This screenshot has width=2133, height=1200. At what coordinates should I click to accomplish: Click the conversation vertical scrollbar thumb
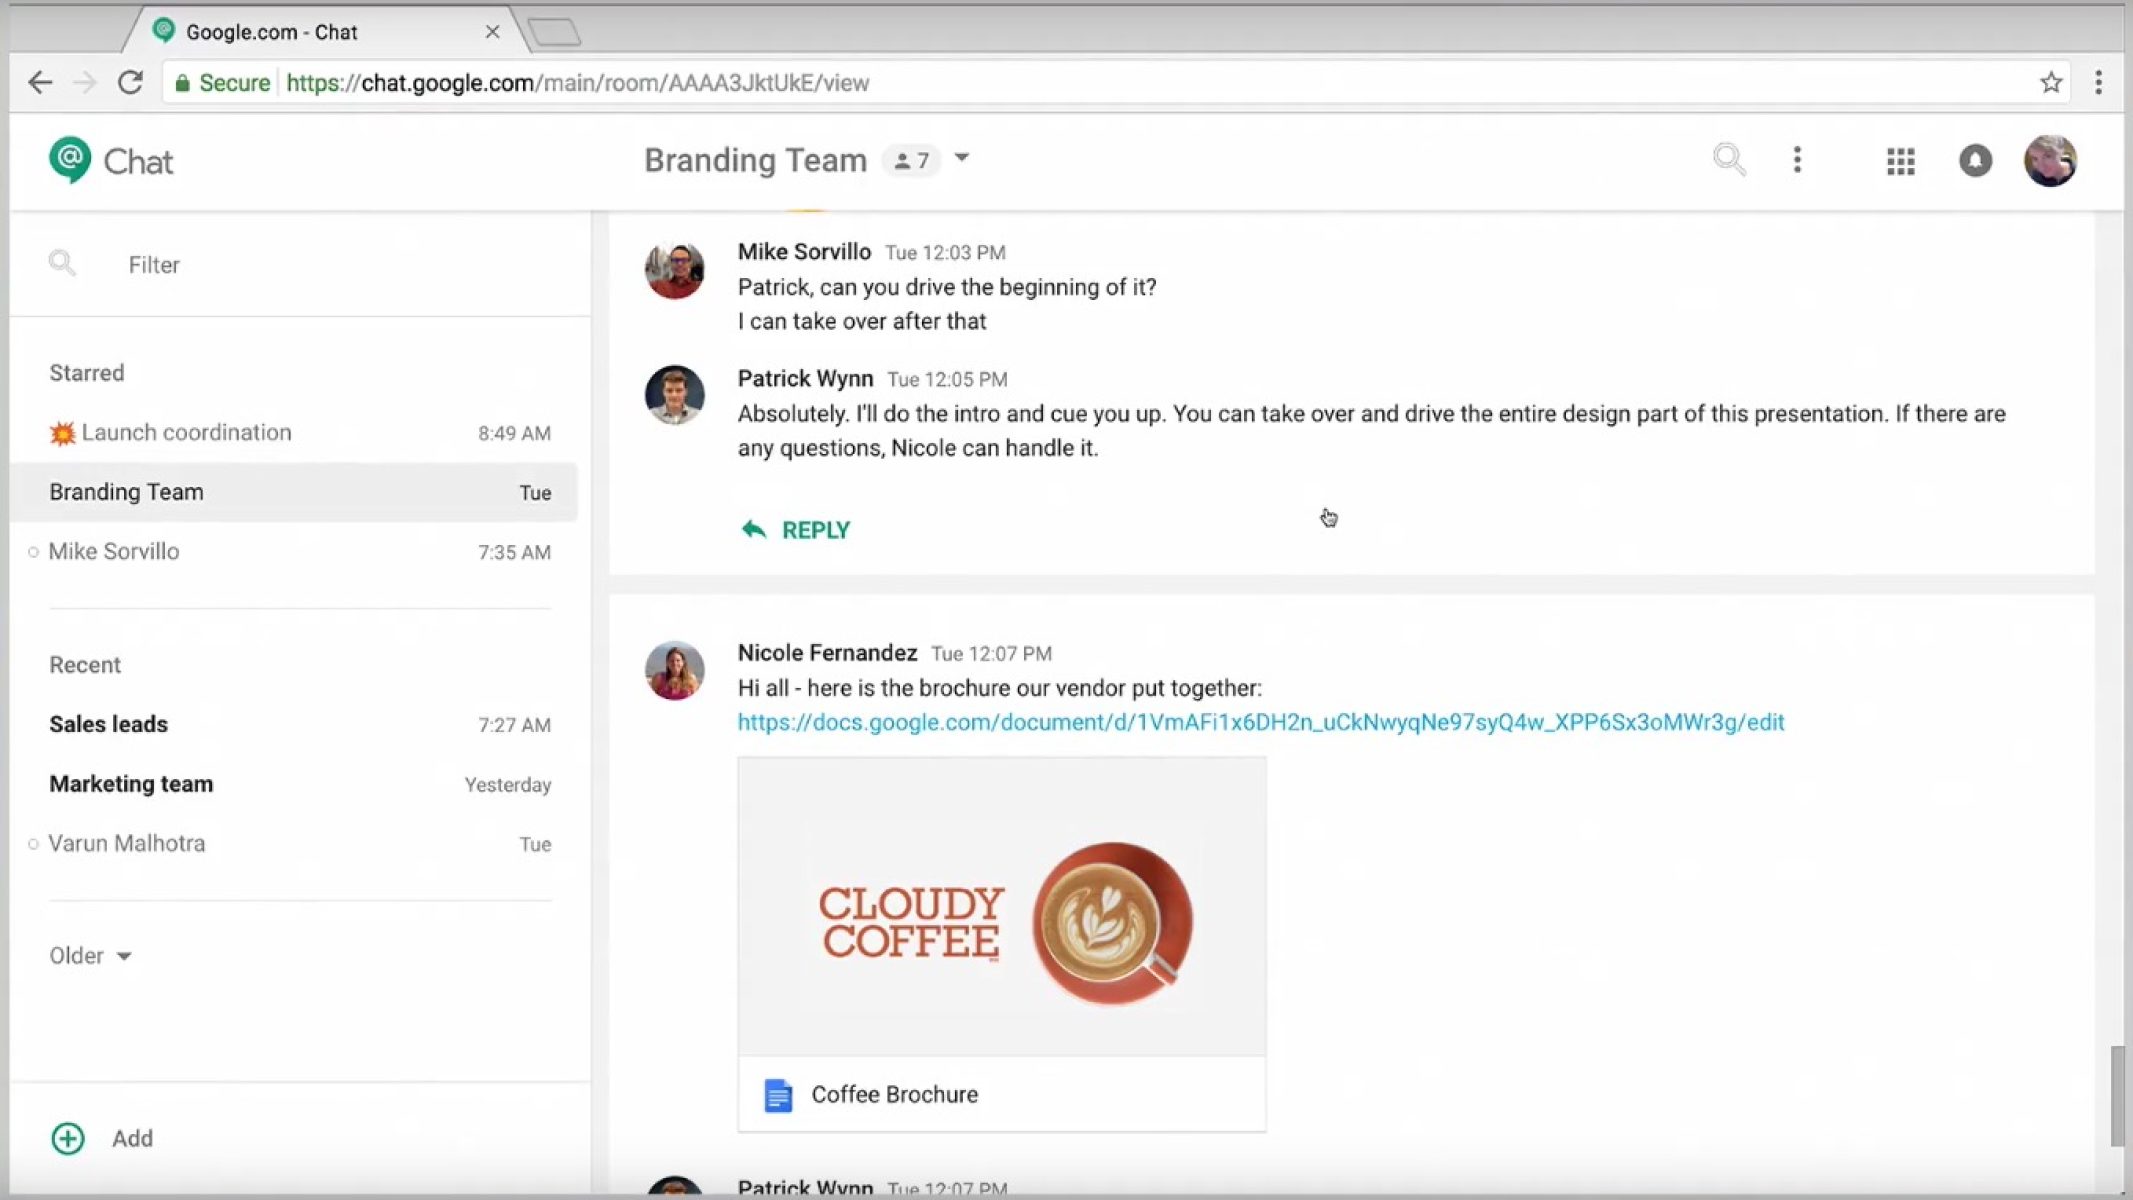2117,1095
